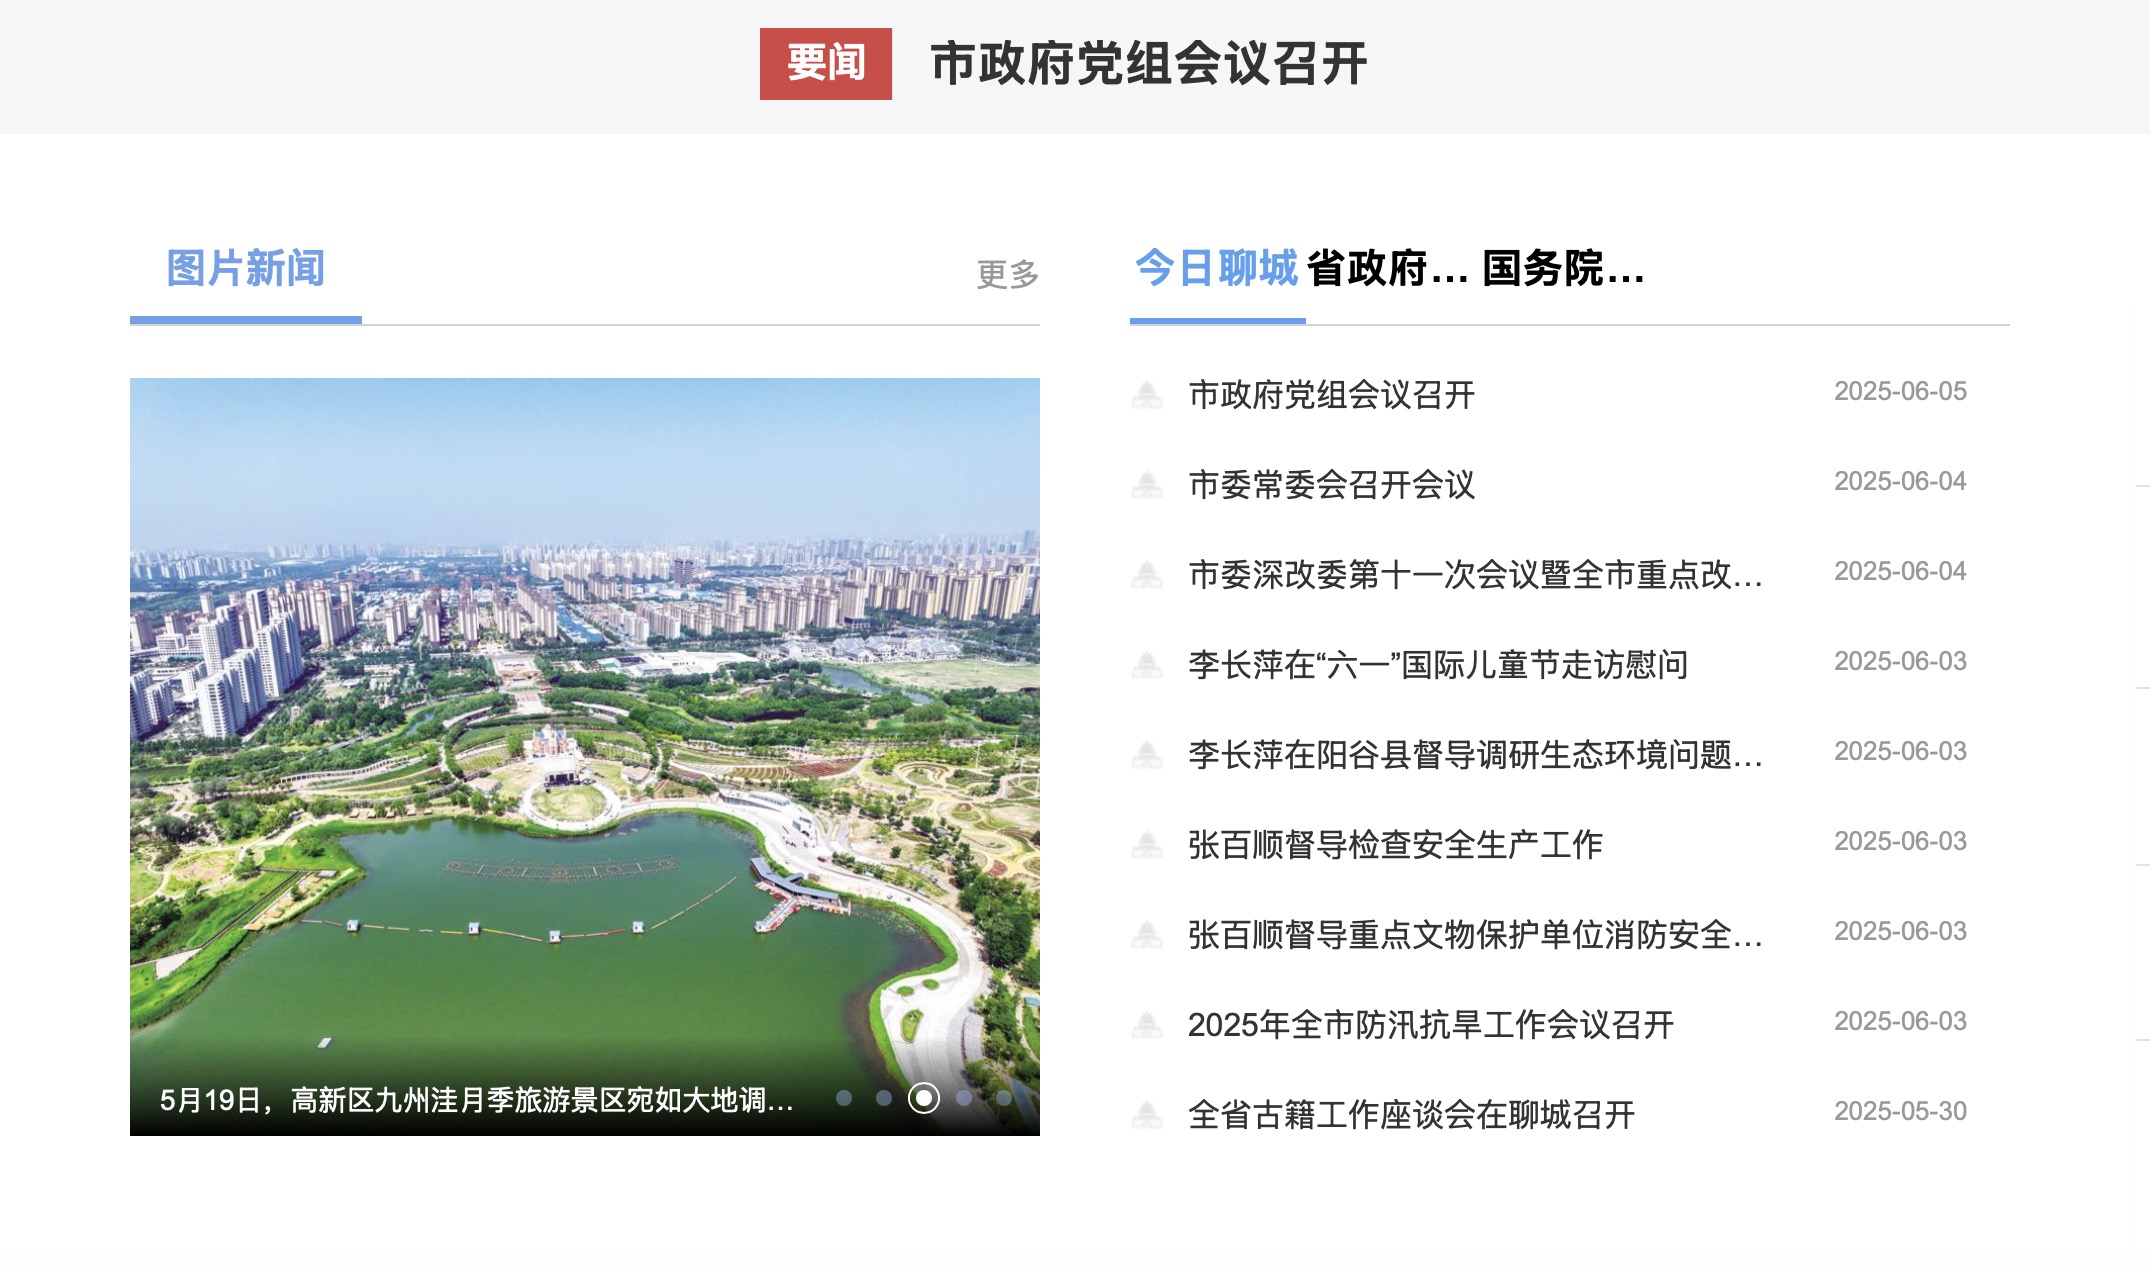Image resolution: width=2150 pixels, height=1266 pixels.
Task: Go to fourth carousel slide dot
Action: tap(964, 1098)
